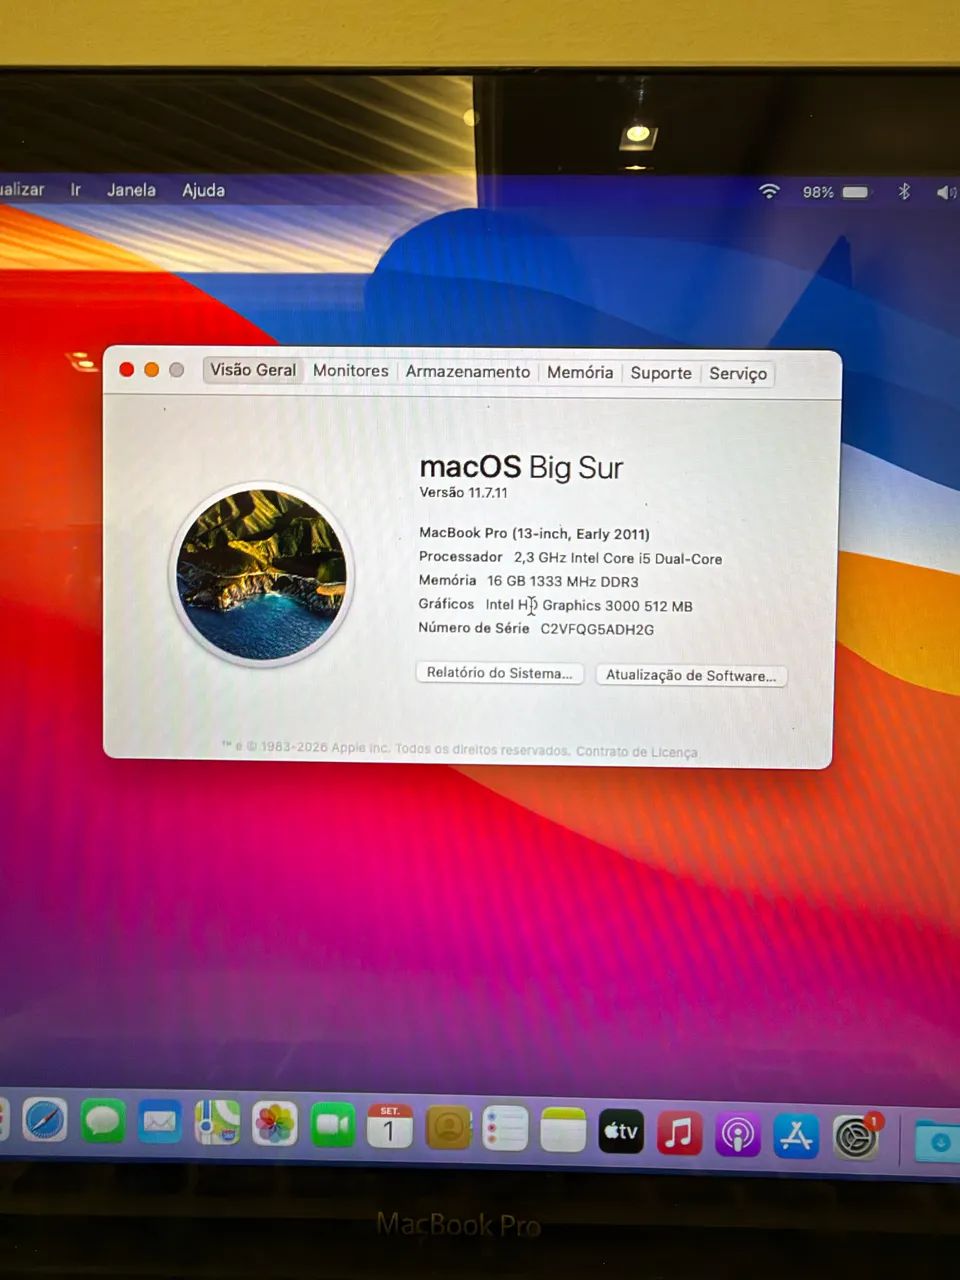Click the serial number C2VFQG5ADH2G
960x1280 pixels.
point(597,629)
